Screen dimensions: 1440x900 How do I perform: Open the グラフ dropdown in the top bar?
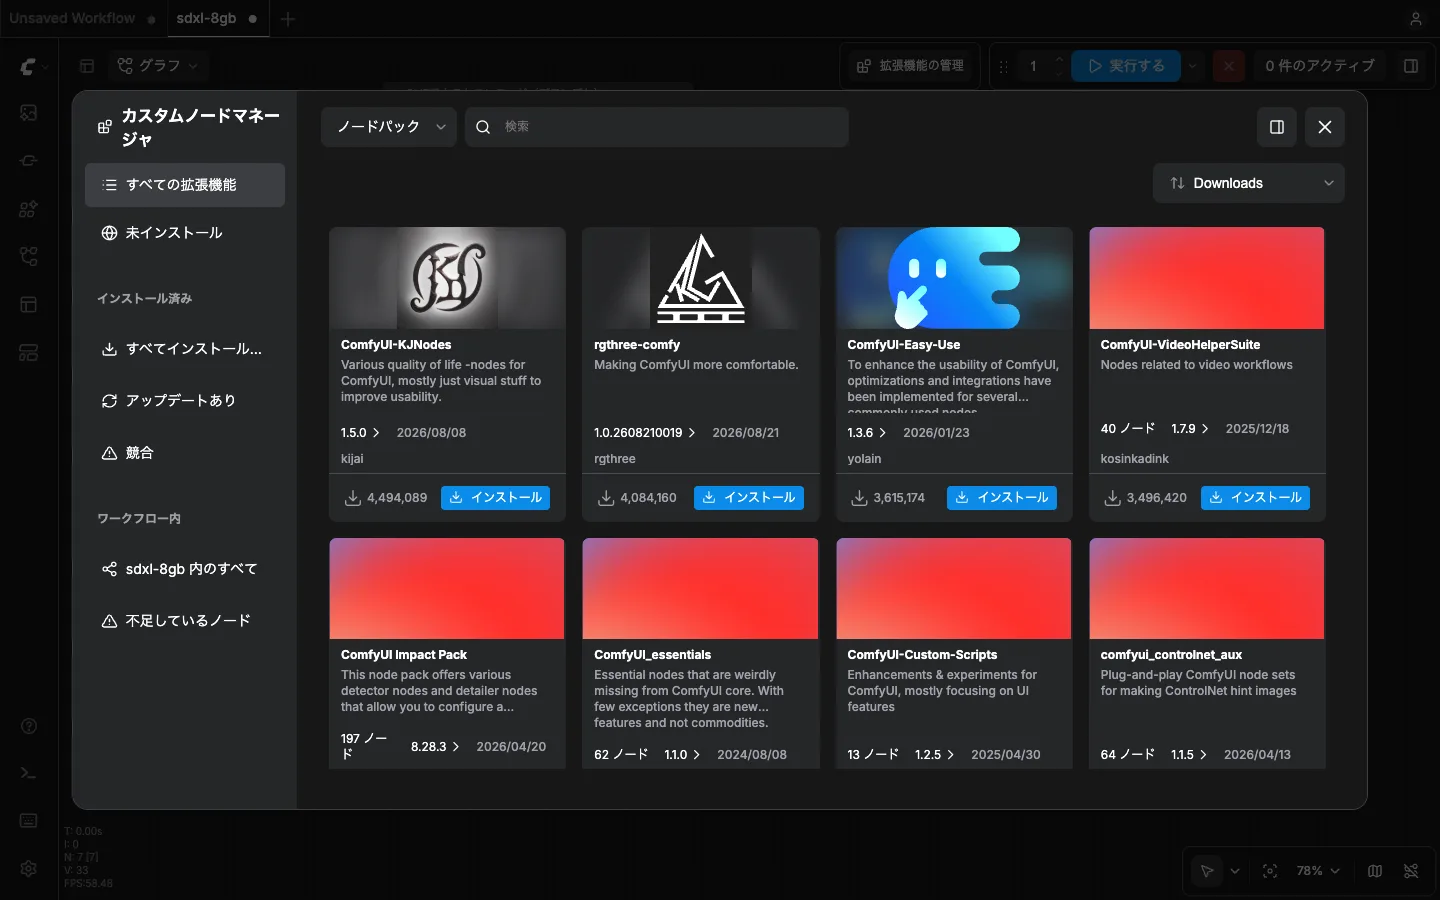coord(158,66)
